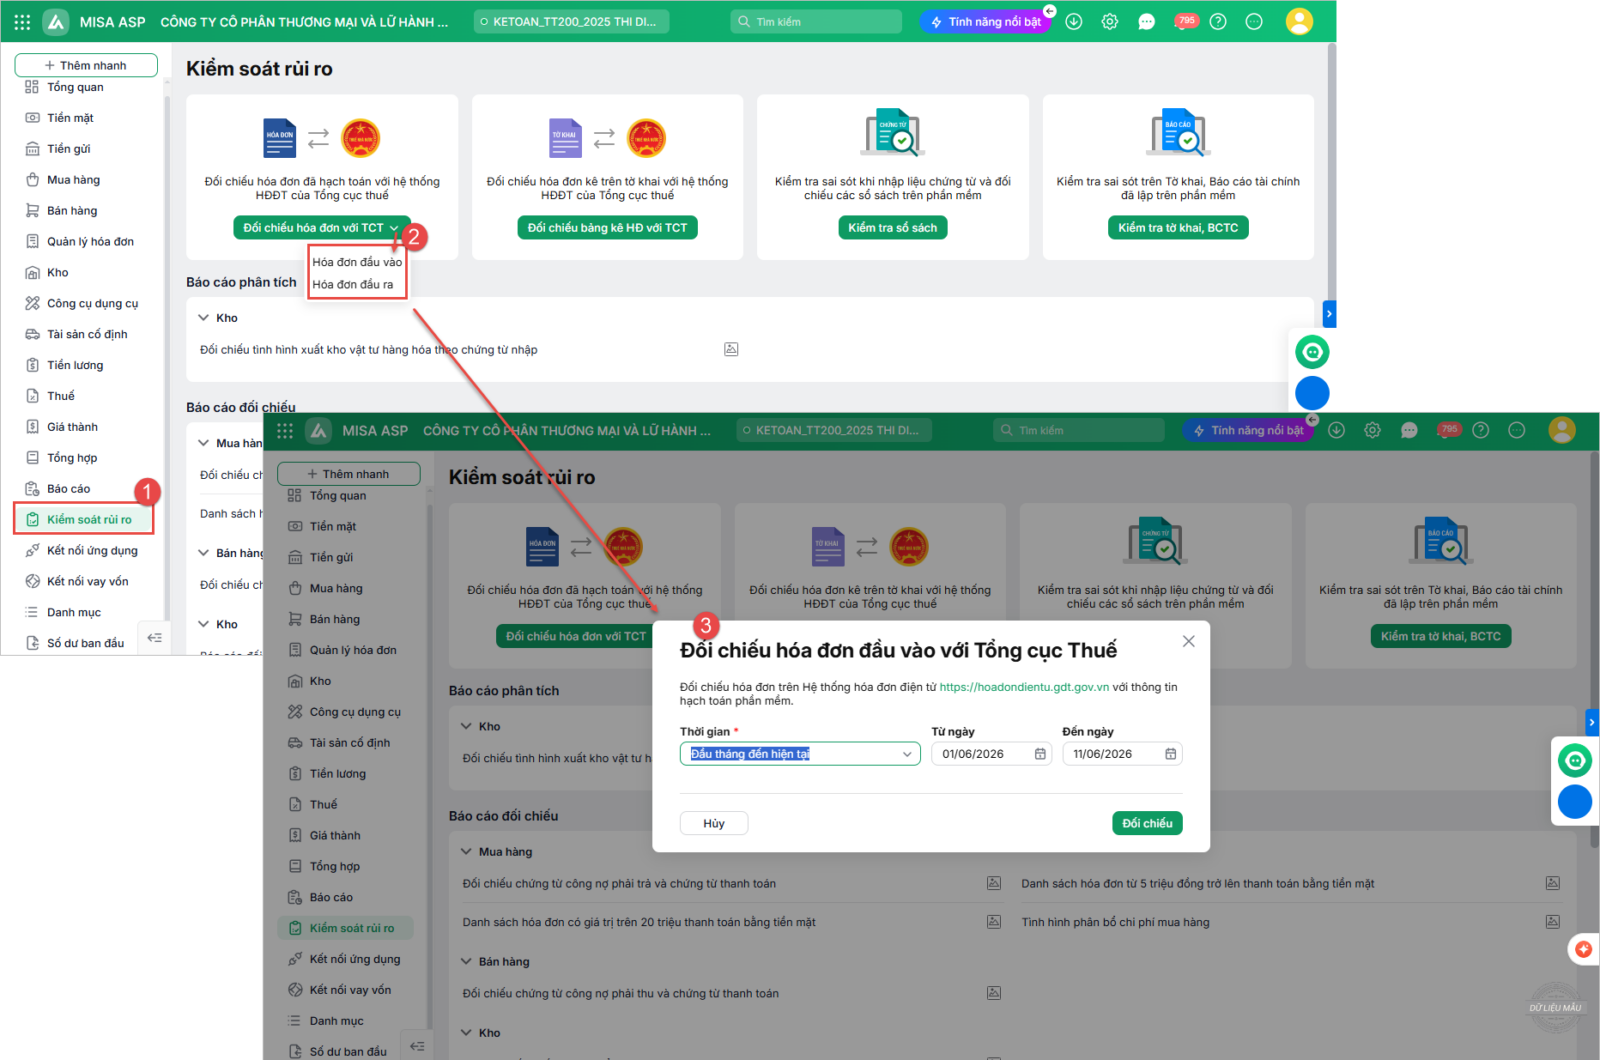The width and height of the screenshot is (1600, 1060).
Task: Collapse Kho under Báo cáo phân tích, upper window
Action: point(204,318)
